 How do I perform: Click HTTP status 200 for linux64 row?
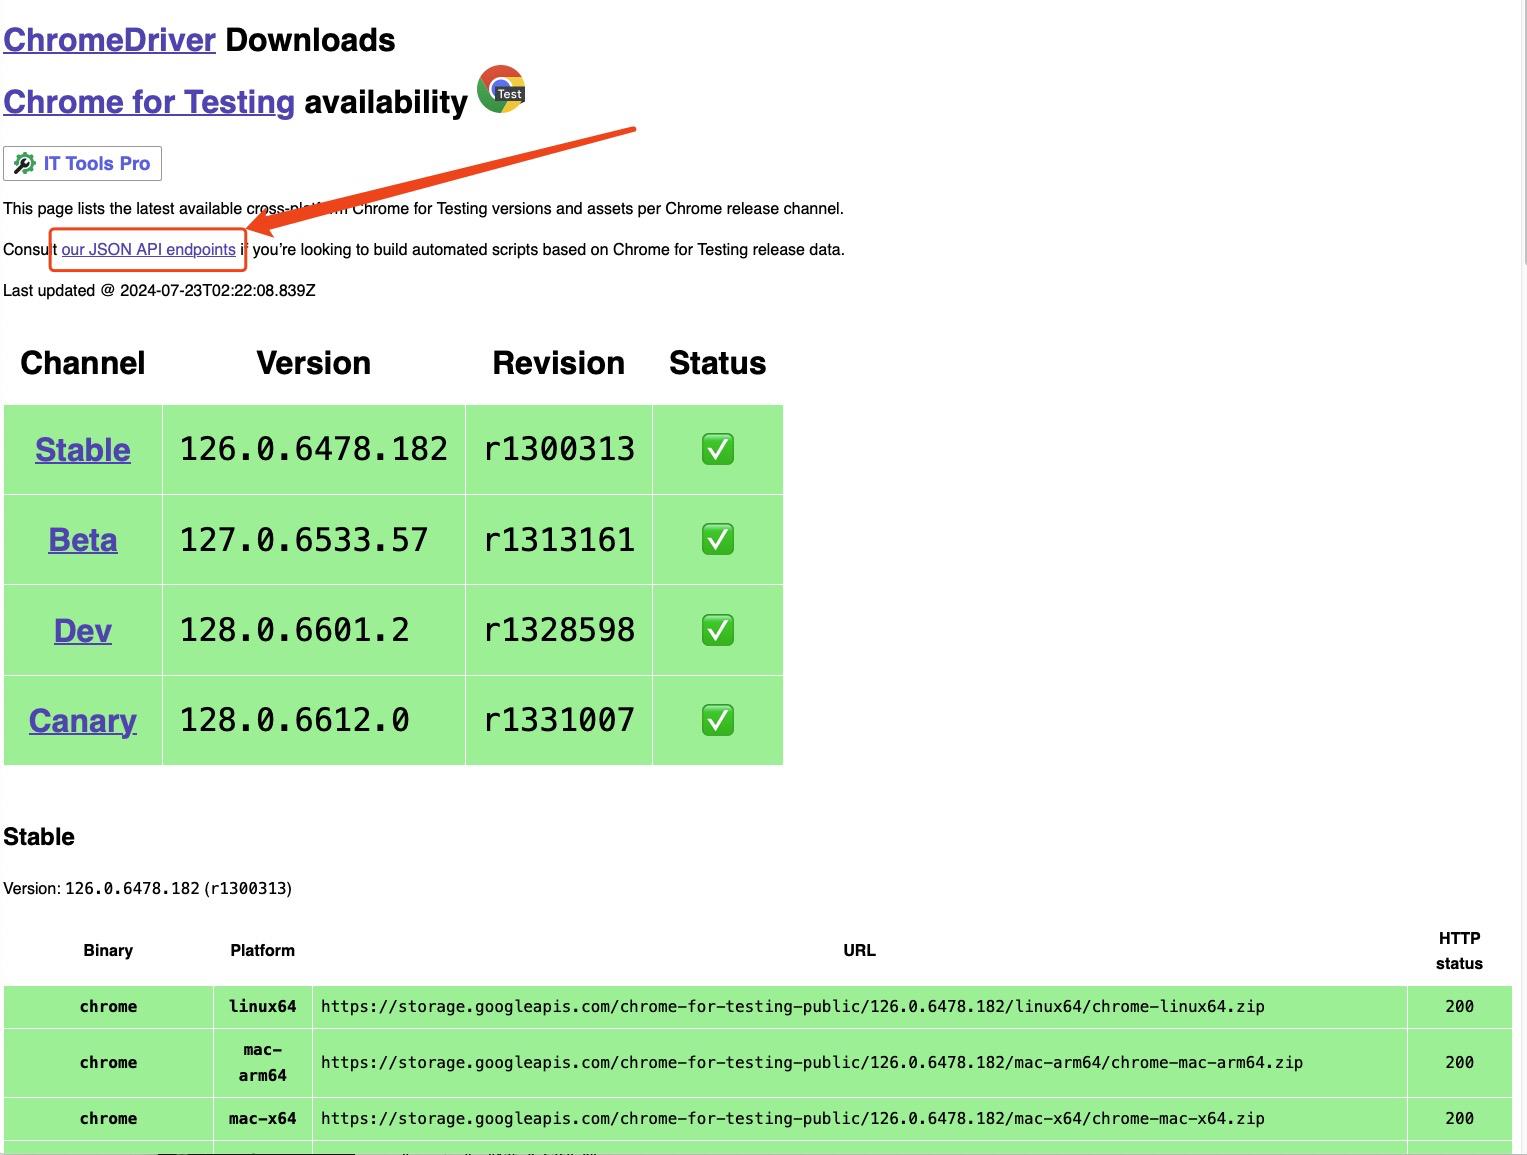1460,1007
